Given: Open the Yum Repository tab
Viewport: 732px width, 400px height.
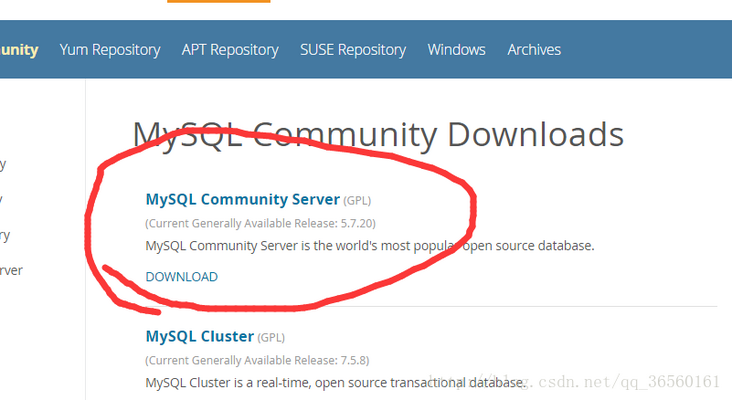Looking at the screenshot, I should [110, 49].
